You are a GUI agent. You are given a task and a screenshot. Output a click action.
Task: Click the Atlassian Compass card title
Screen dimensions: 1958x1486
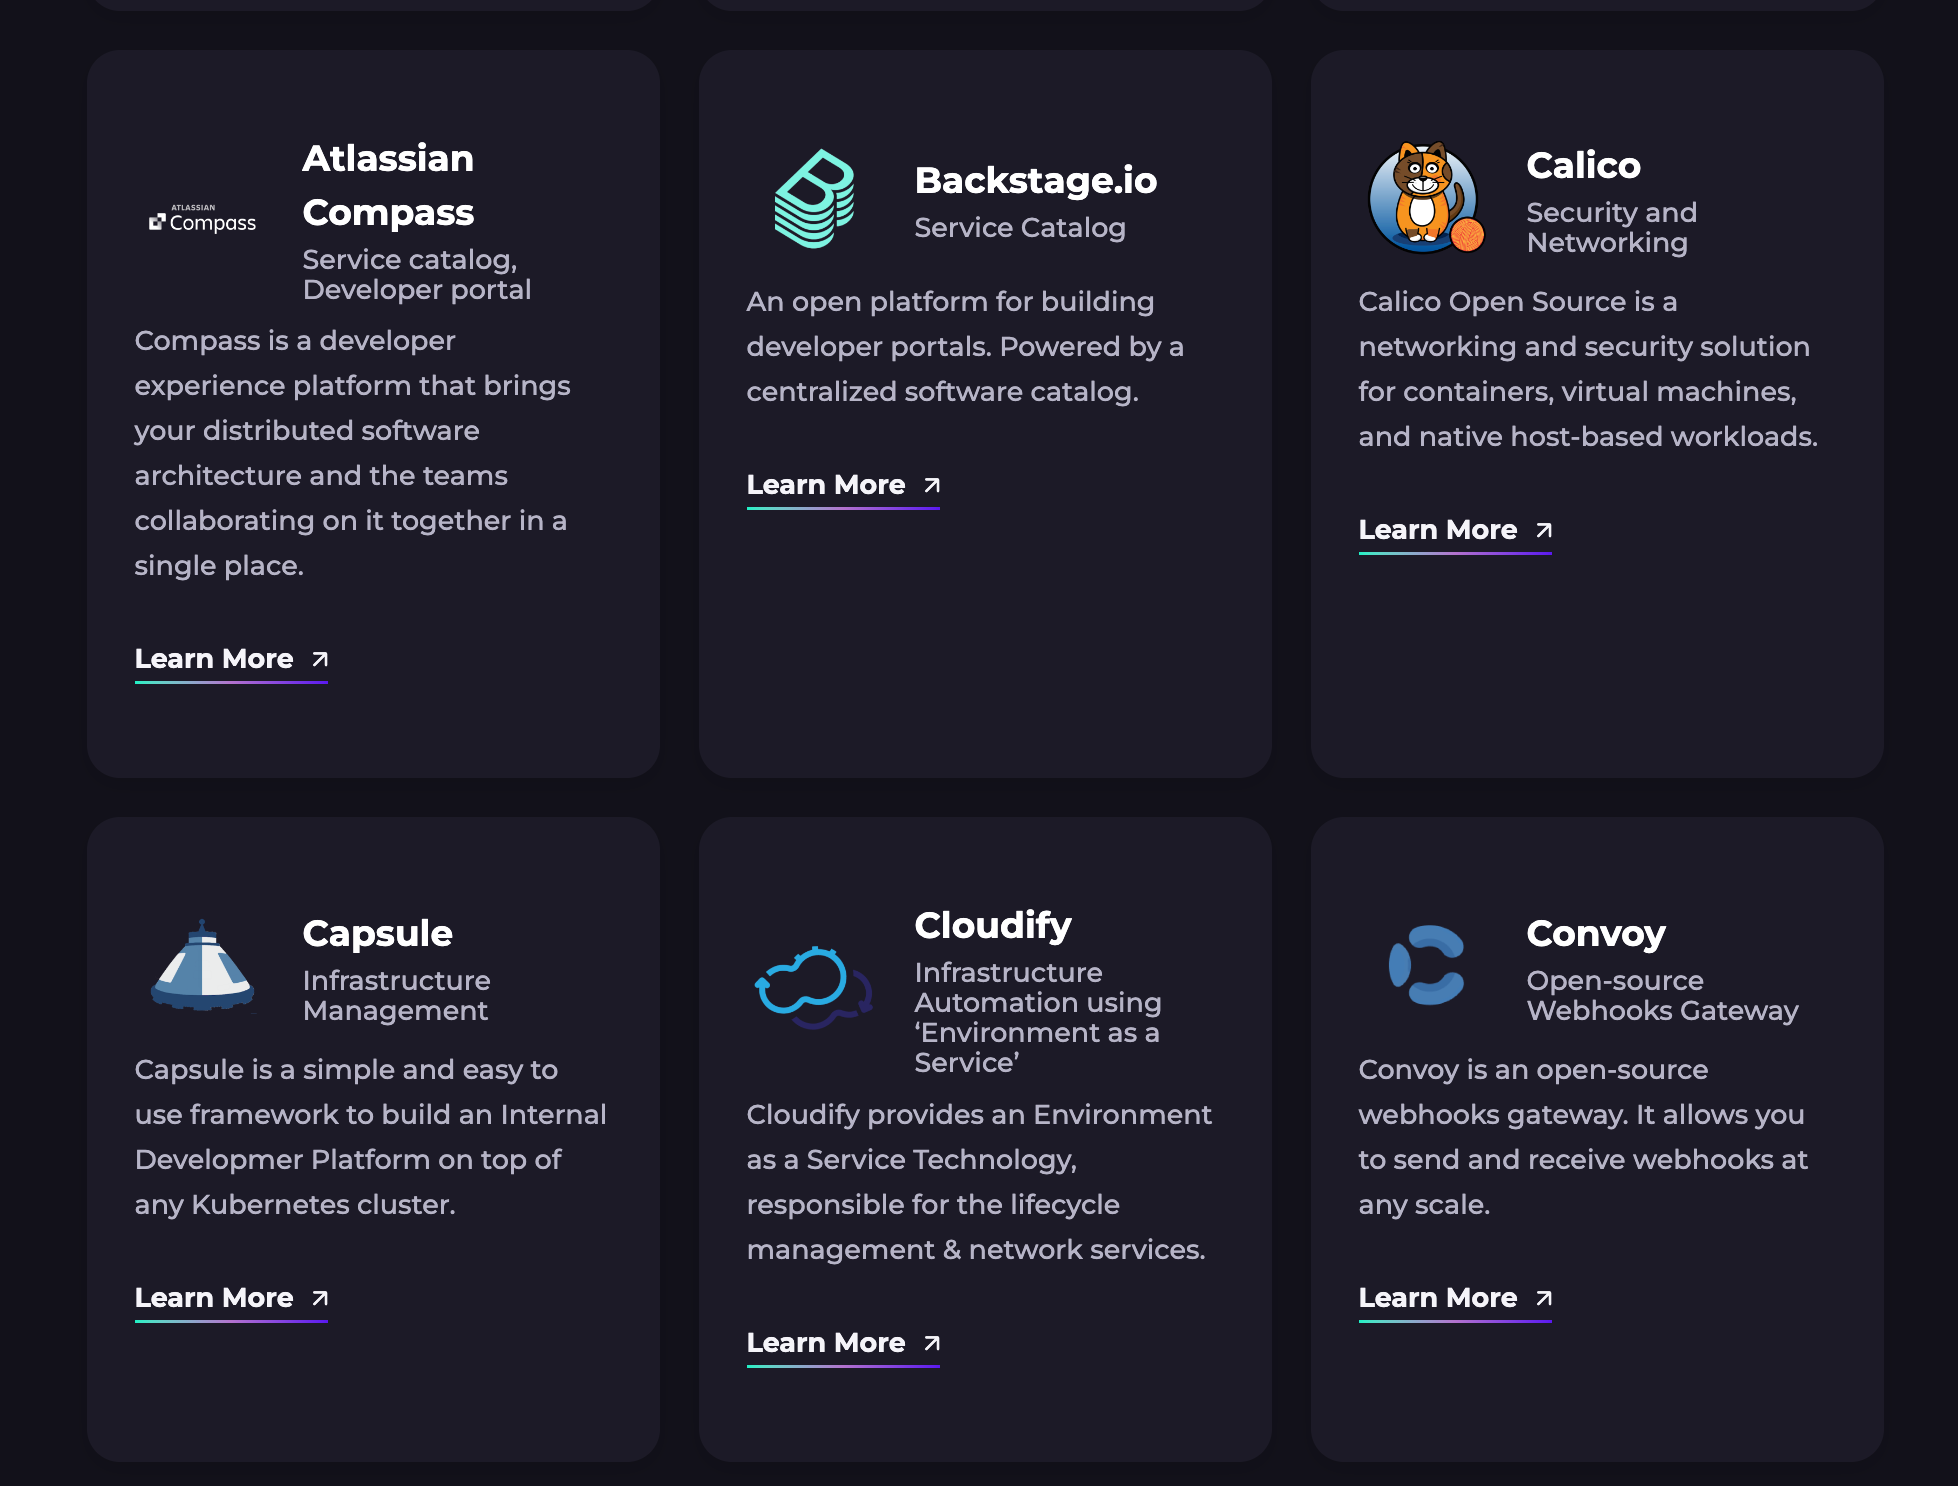(389, 185)
